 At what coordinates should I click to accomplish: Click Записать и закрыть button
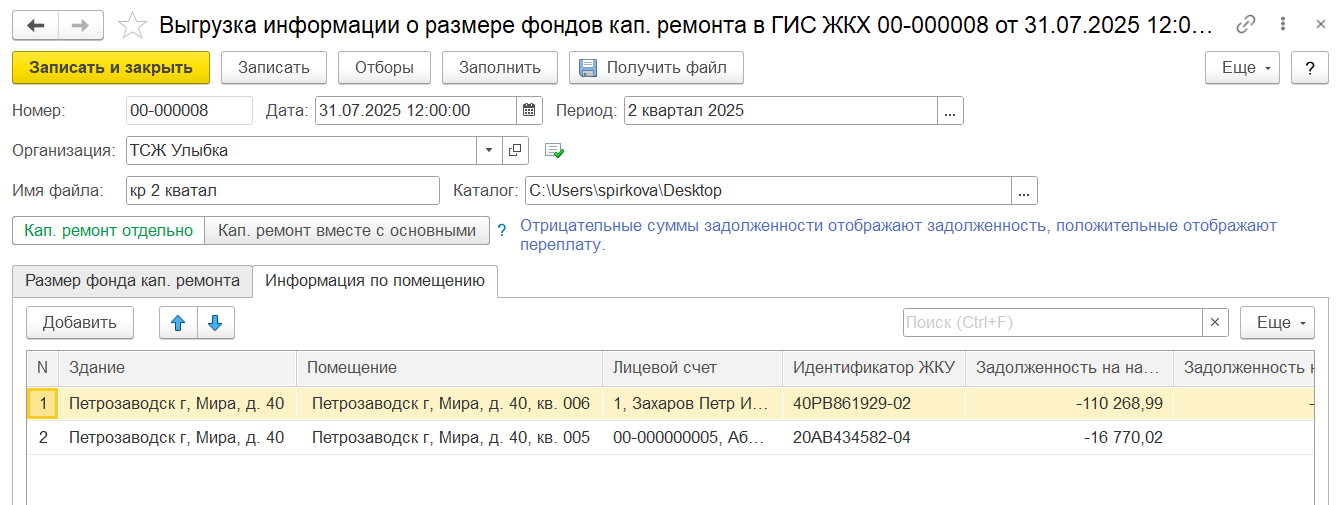tap(111, 68)
